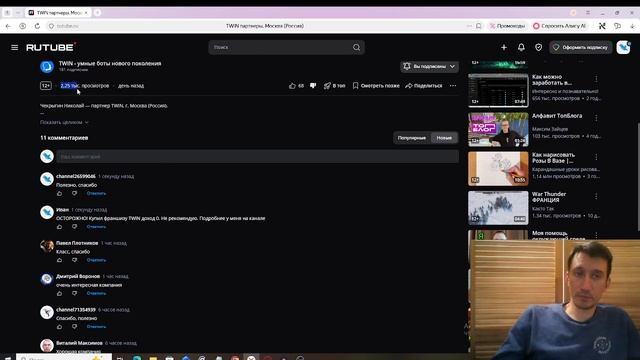Open Алфавит Топблога video thumbnail
This screenshot has width=640, height=360.
coord(498,129)
